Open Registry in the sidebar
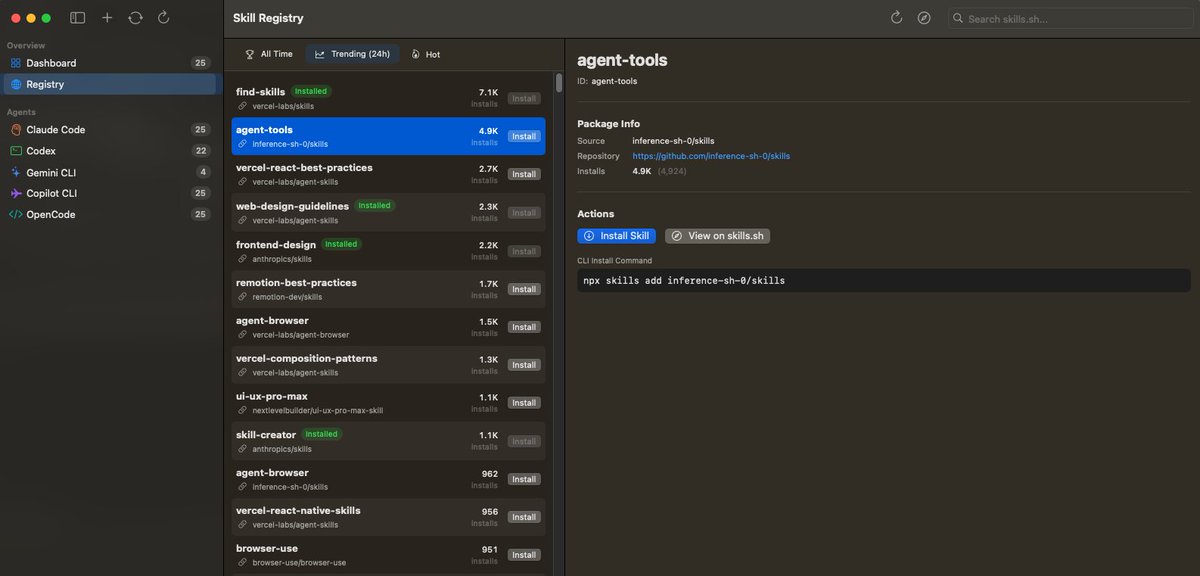Viewport: 1200px width, 576px height. (x=109, y=84)
